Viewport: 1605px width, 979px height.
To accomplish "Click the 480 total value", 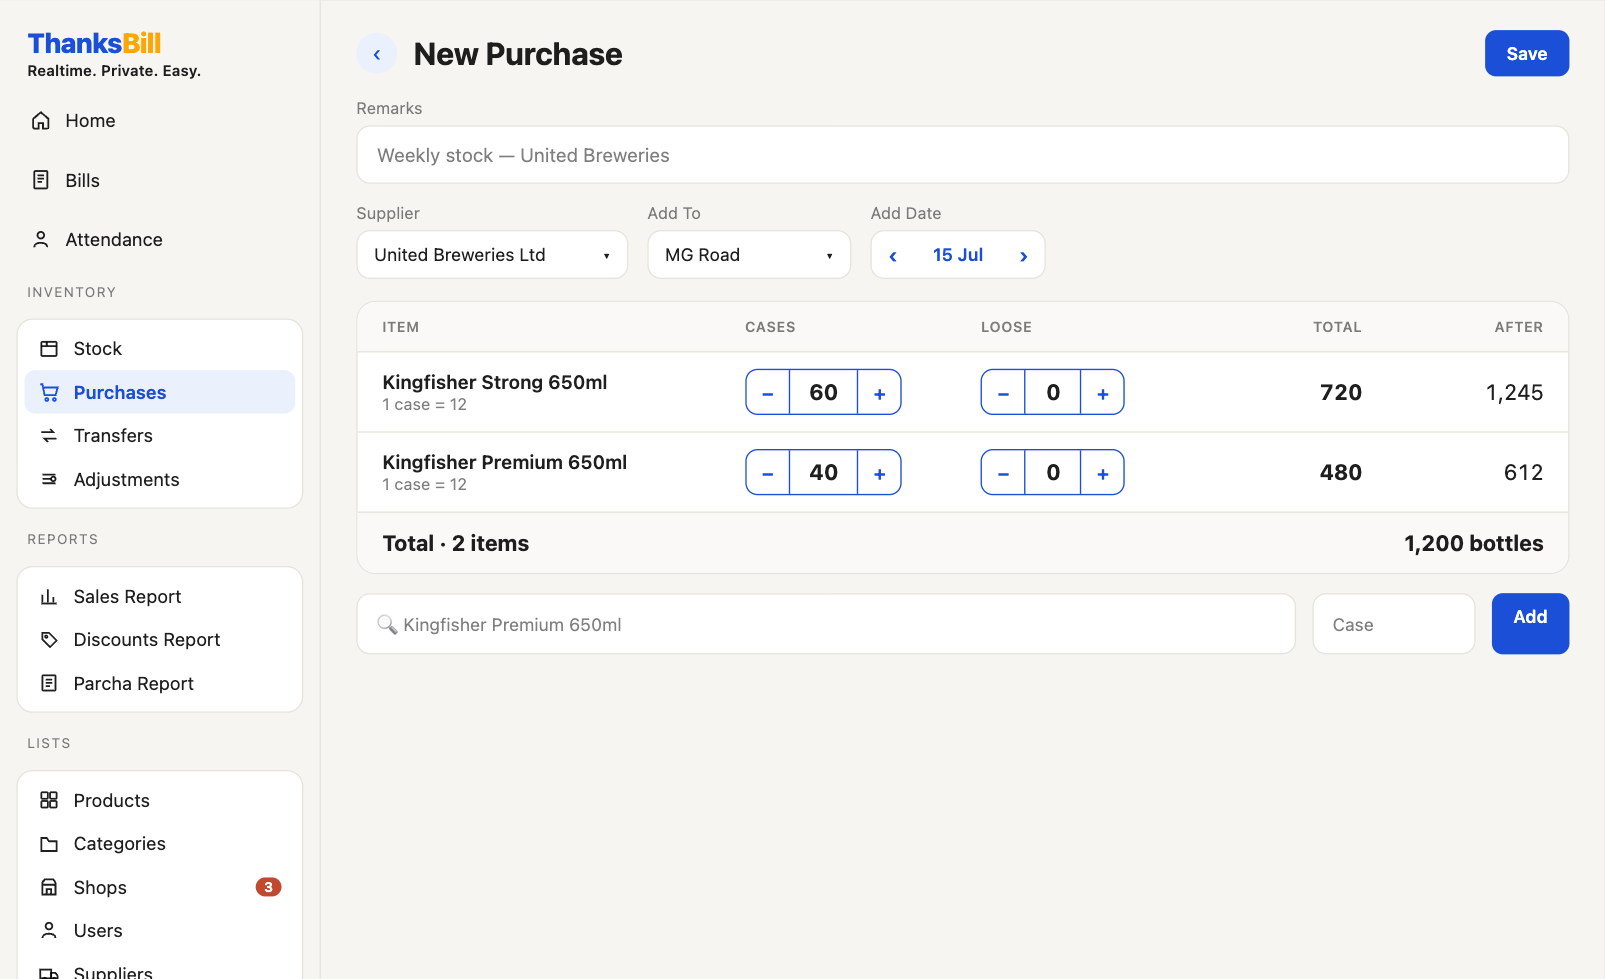I will coord(1340,473).
